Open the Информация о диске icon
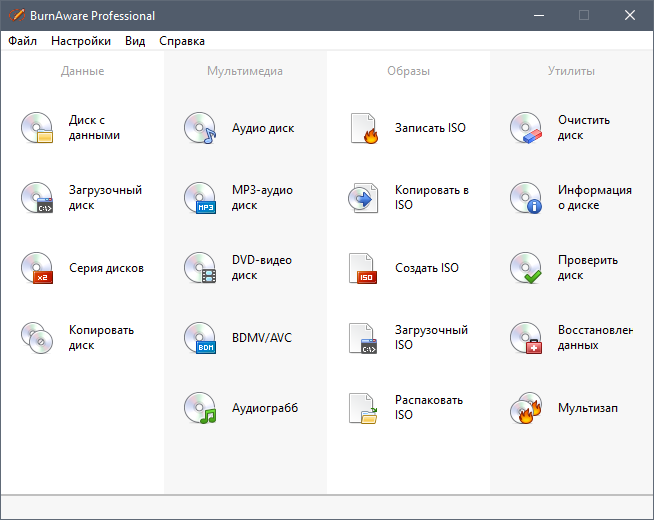 click(526, 198)
